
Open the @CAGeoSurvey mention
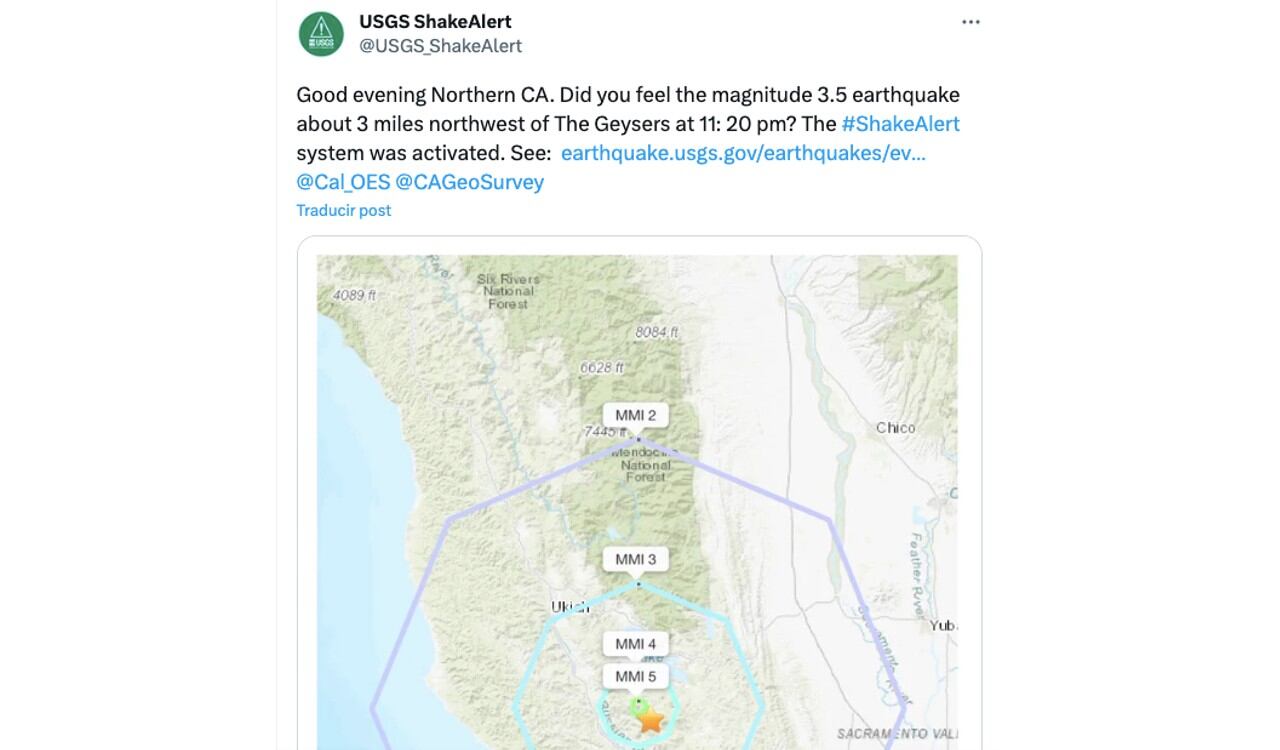(x=468, y=181)
